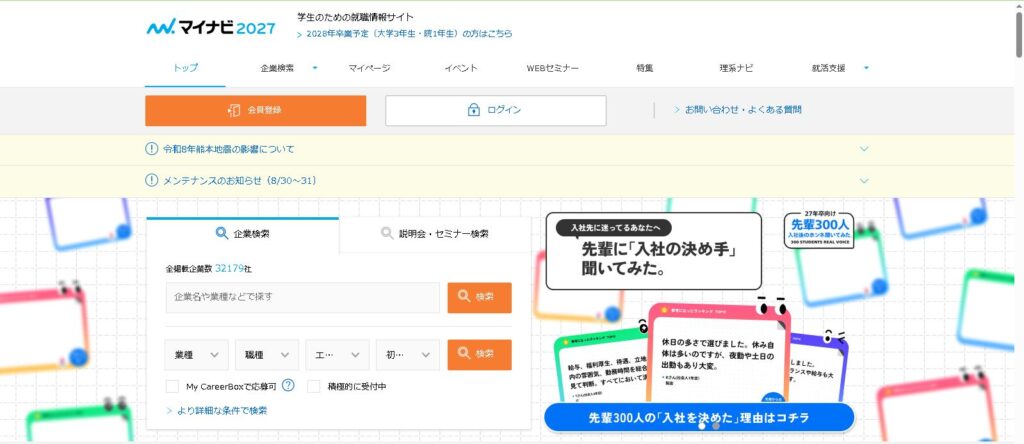The height and width of the screenshot is (444, 1024).
Task: Click the 企業名や業種などで探す search field
Action: point(302,297)
